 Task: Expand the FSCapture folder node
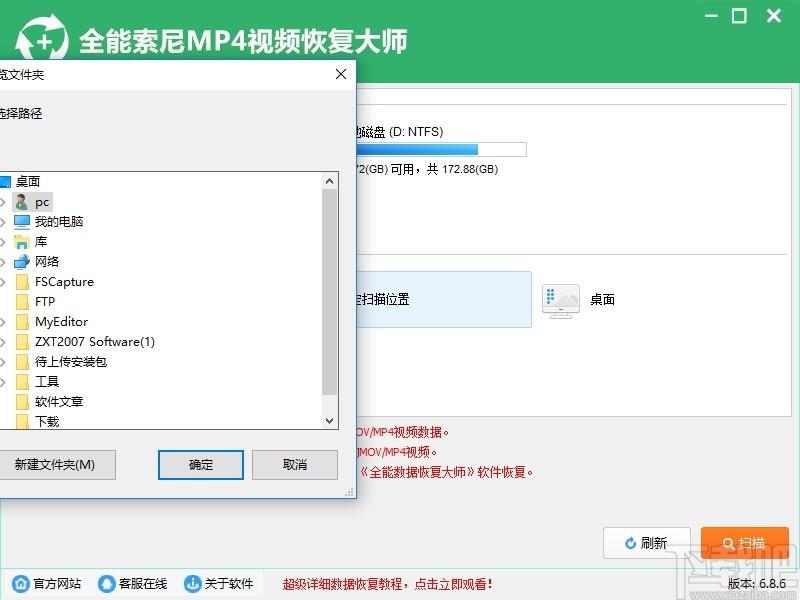pyautogui.click(x=3, y=282)
